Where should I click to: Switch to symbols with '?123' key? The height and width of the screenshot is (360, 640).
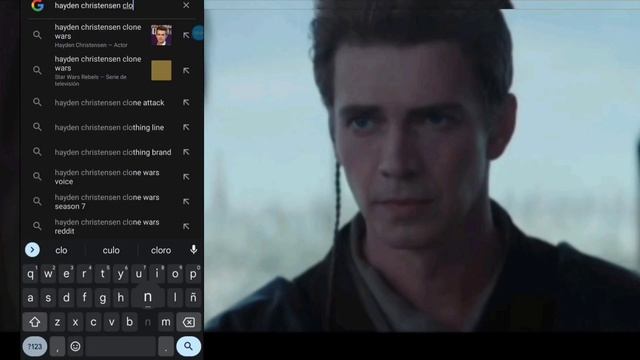point(35,347)
